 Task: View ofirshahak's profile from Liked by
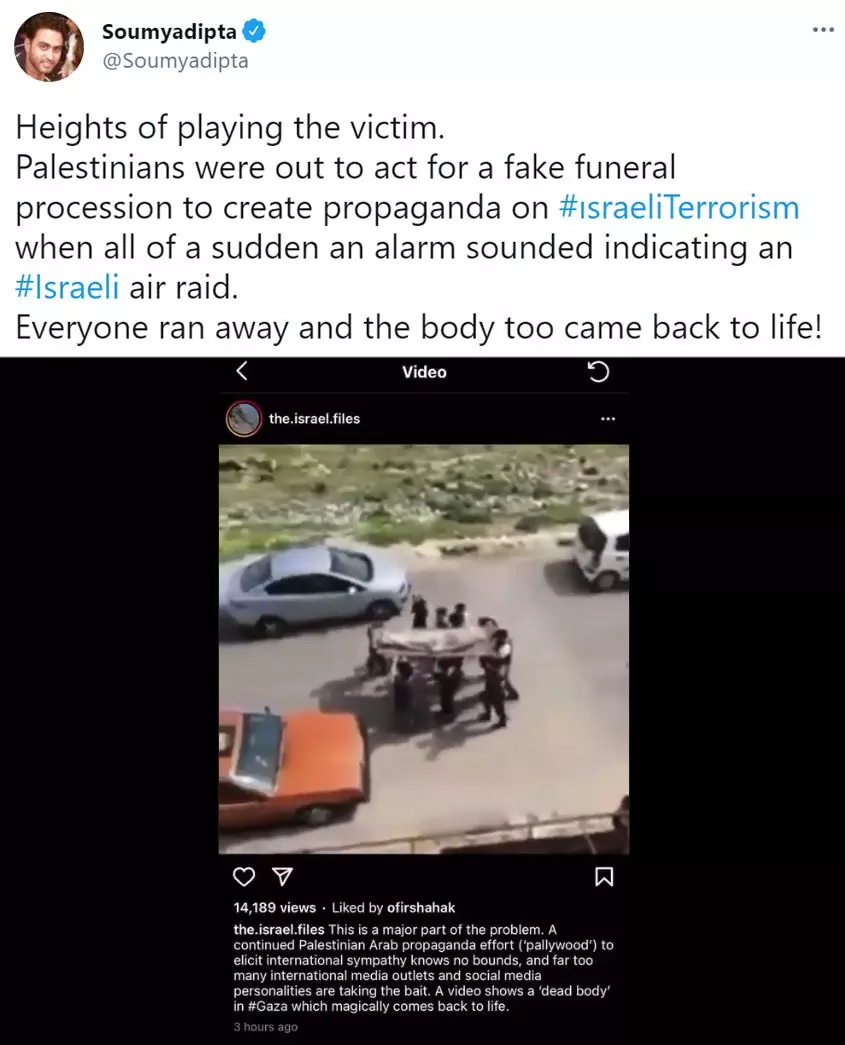tap(421, 908)
